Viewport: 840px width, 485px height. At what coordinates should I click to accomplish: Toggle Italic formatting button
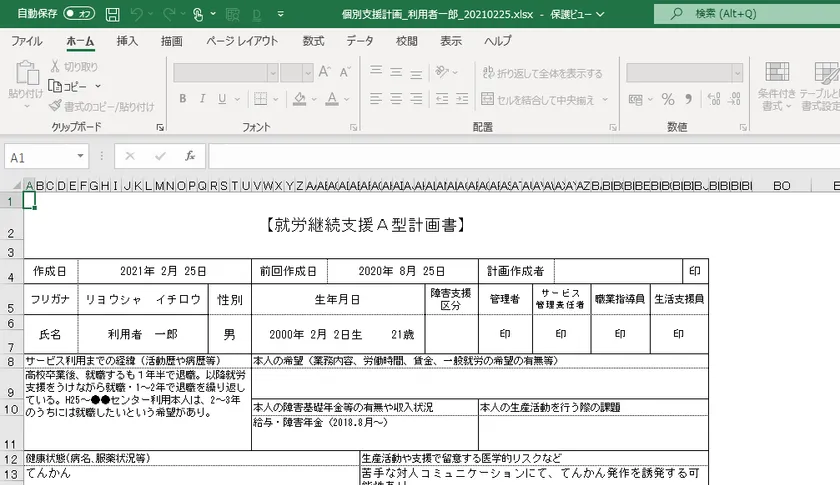[201, 100]
